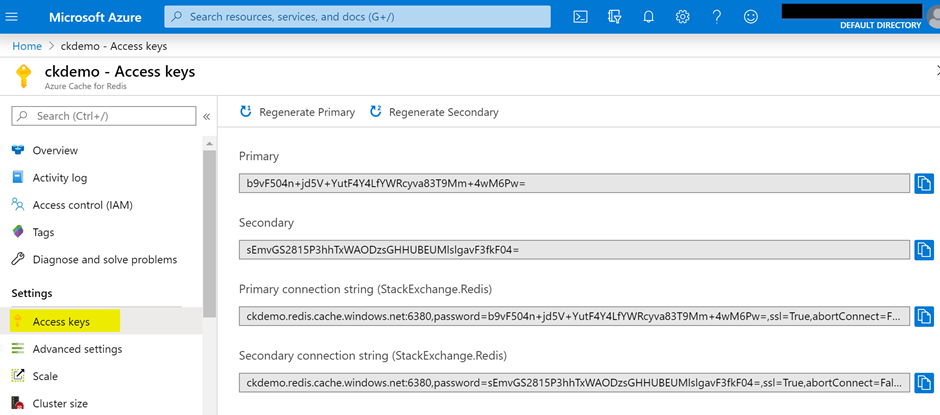This screenshot has height=415, width=940.
Task: Open the hamburger portal menu
Action: pos(11,17)
